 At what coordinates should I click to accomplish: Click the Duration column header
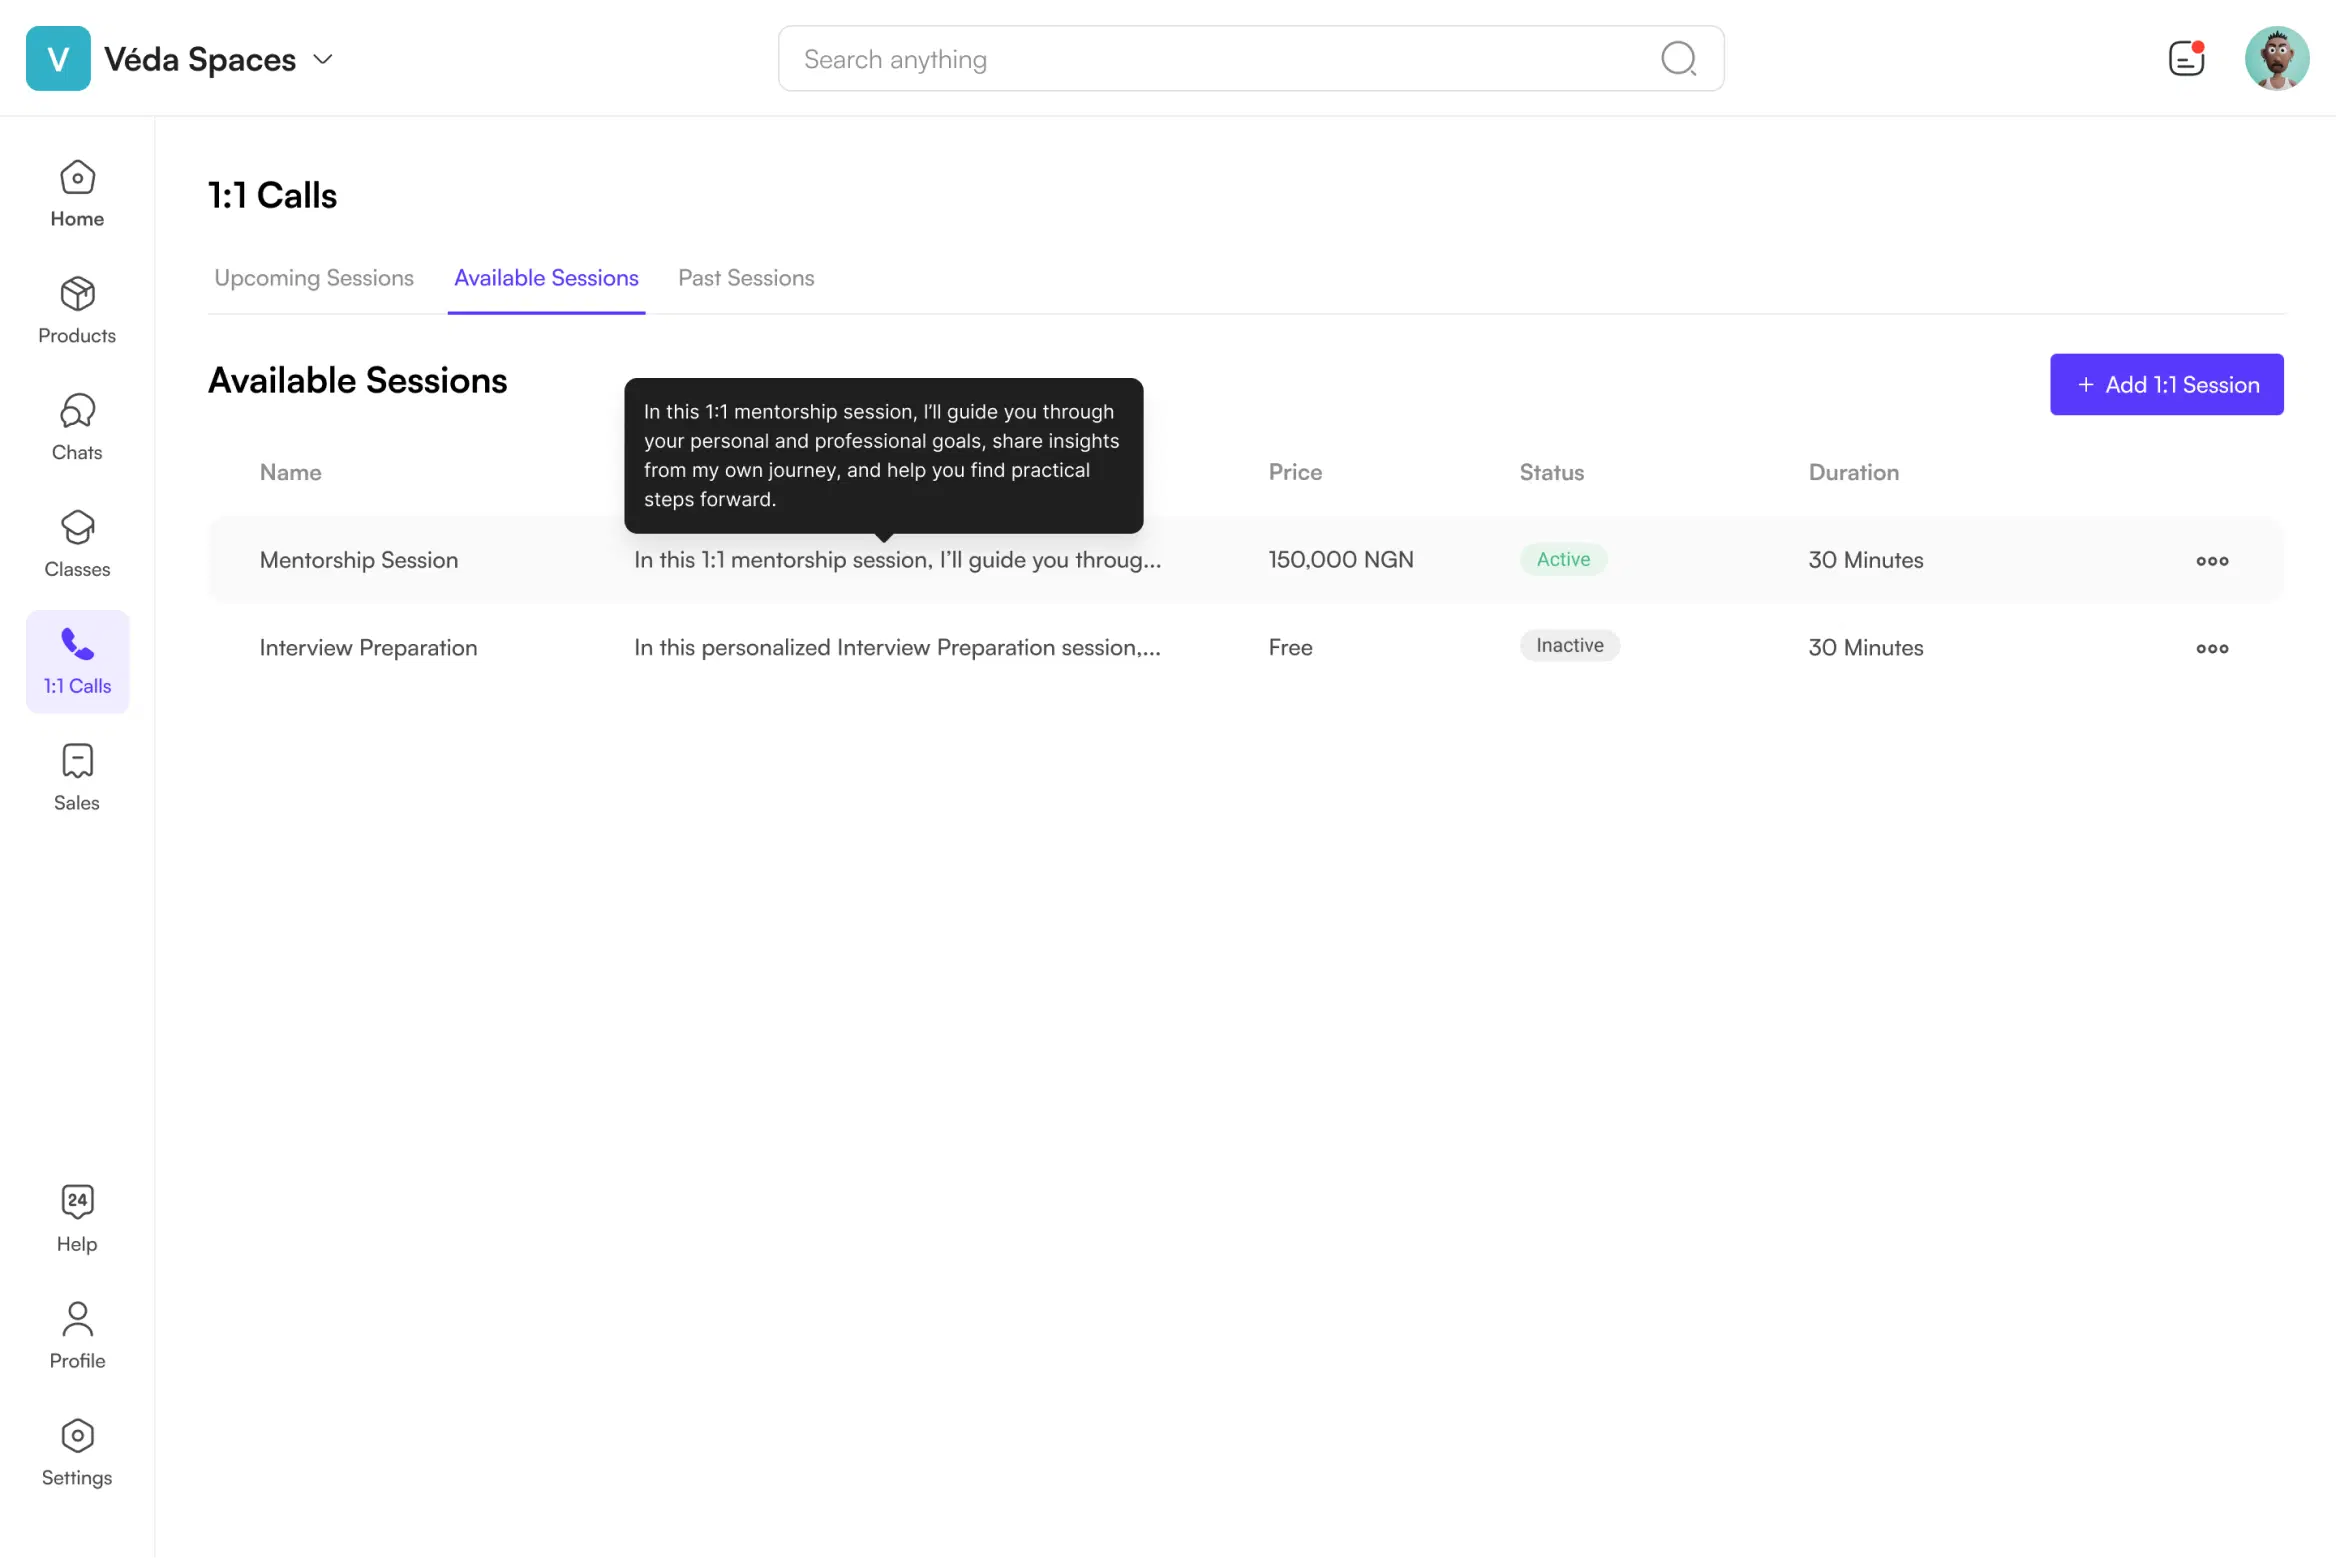tap(1853, 472)
